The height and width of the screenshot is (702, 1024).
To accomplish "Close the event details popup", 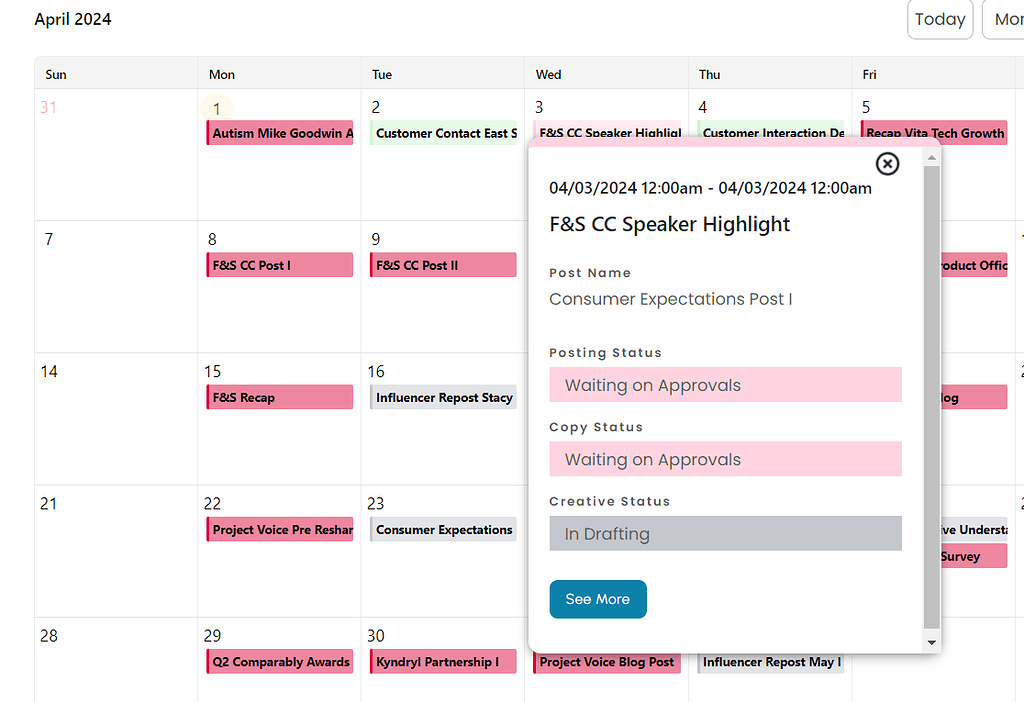I will [x=887, y=163].
